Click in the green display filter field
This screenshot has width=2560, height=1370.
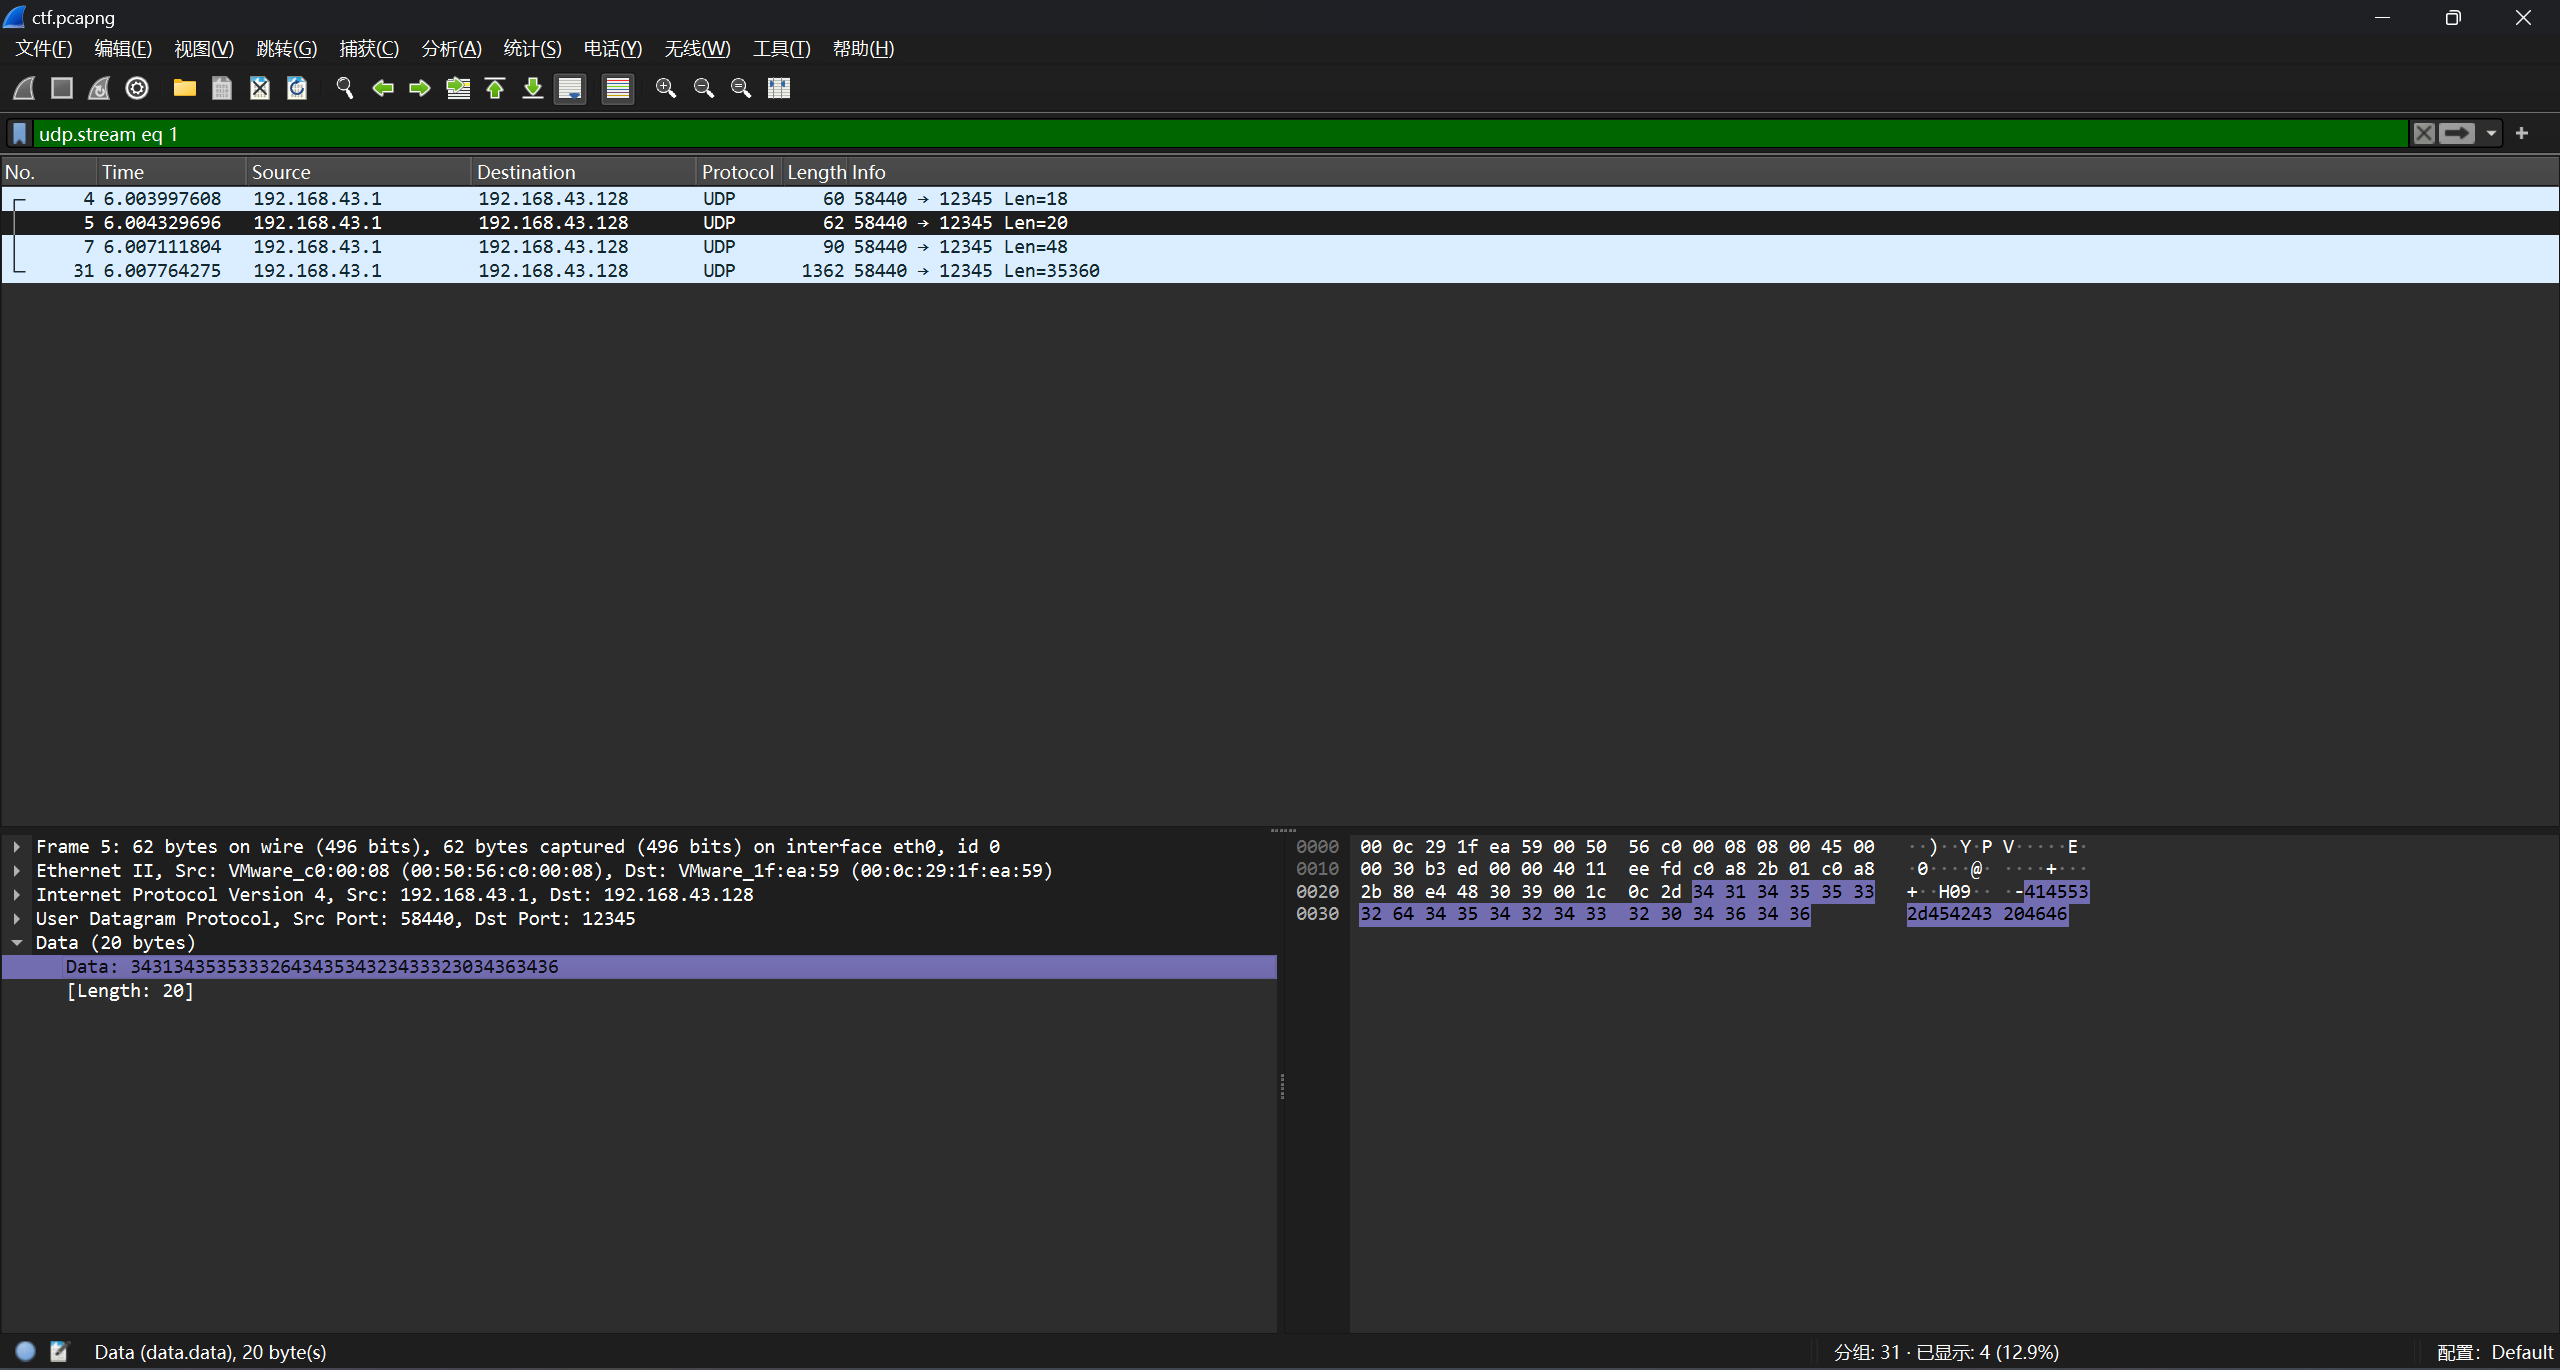(x=1200, y=133)
